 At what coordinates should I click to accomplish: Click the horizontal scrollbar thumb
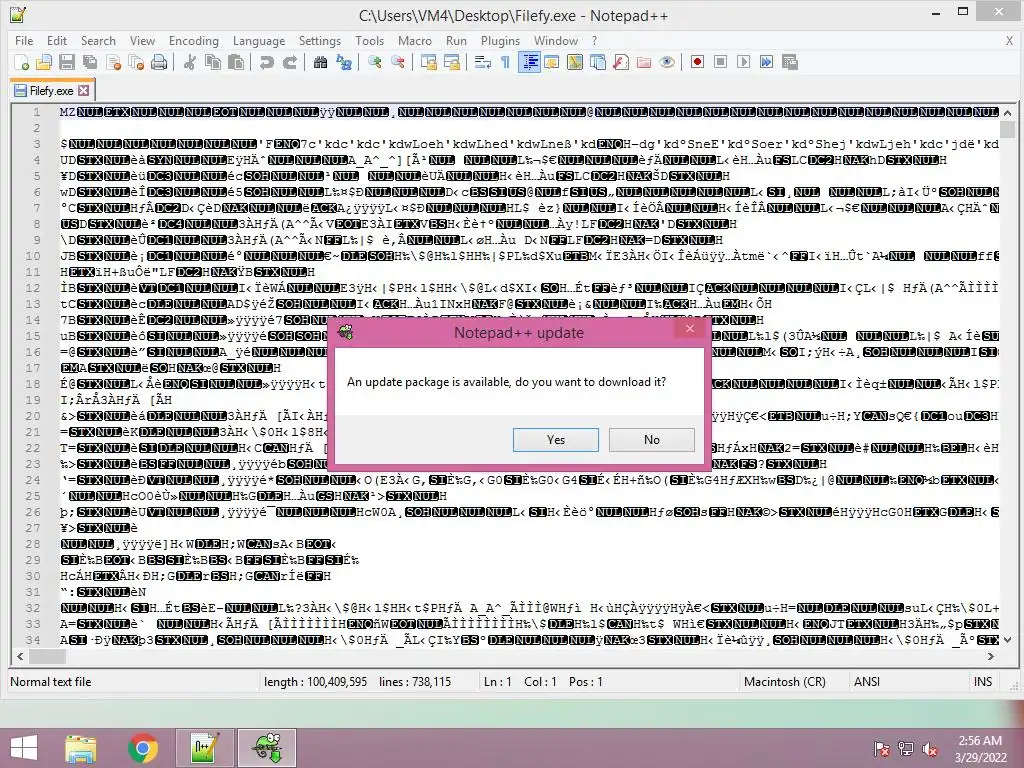click(x=46, y=656)
